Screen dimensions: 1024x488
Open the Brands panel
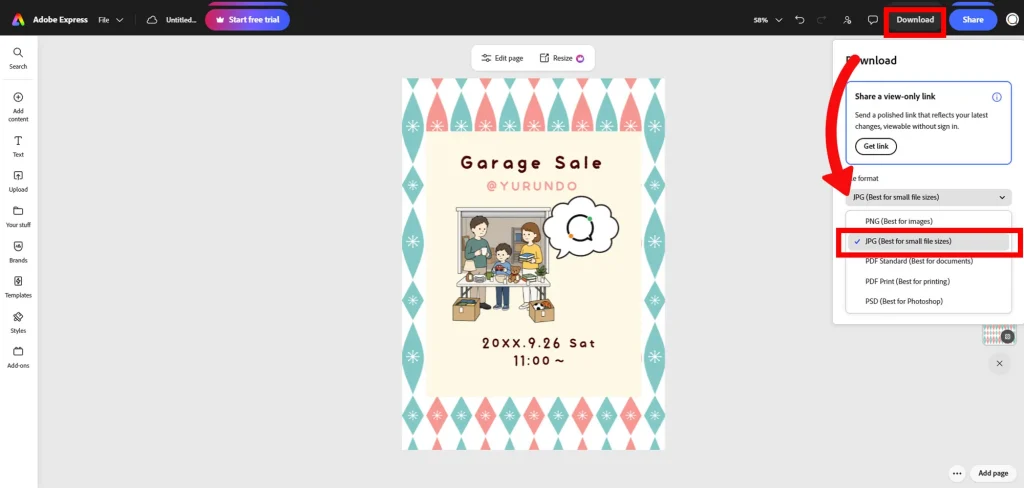coord(18,252)
